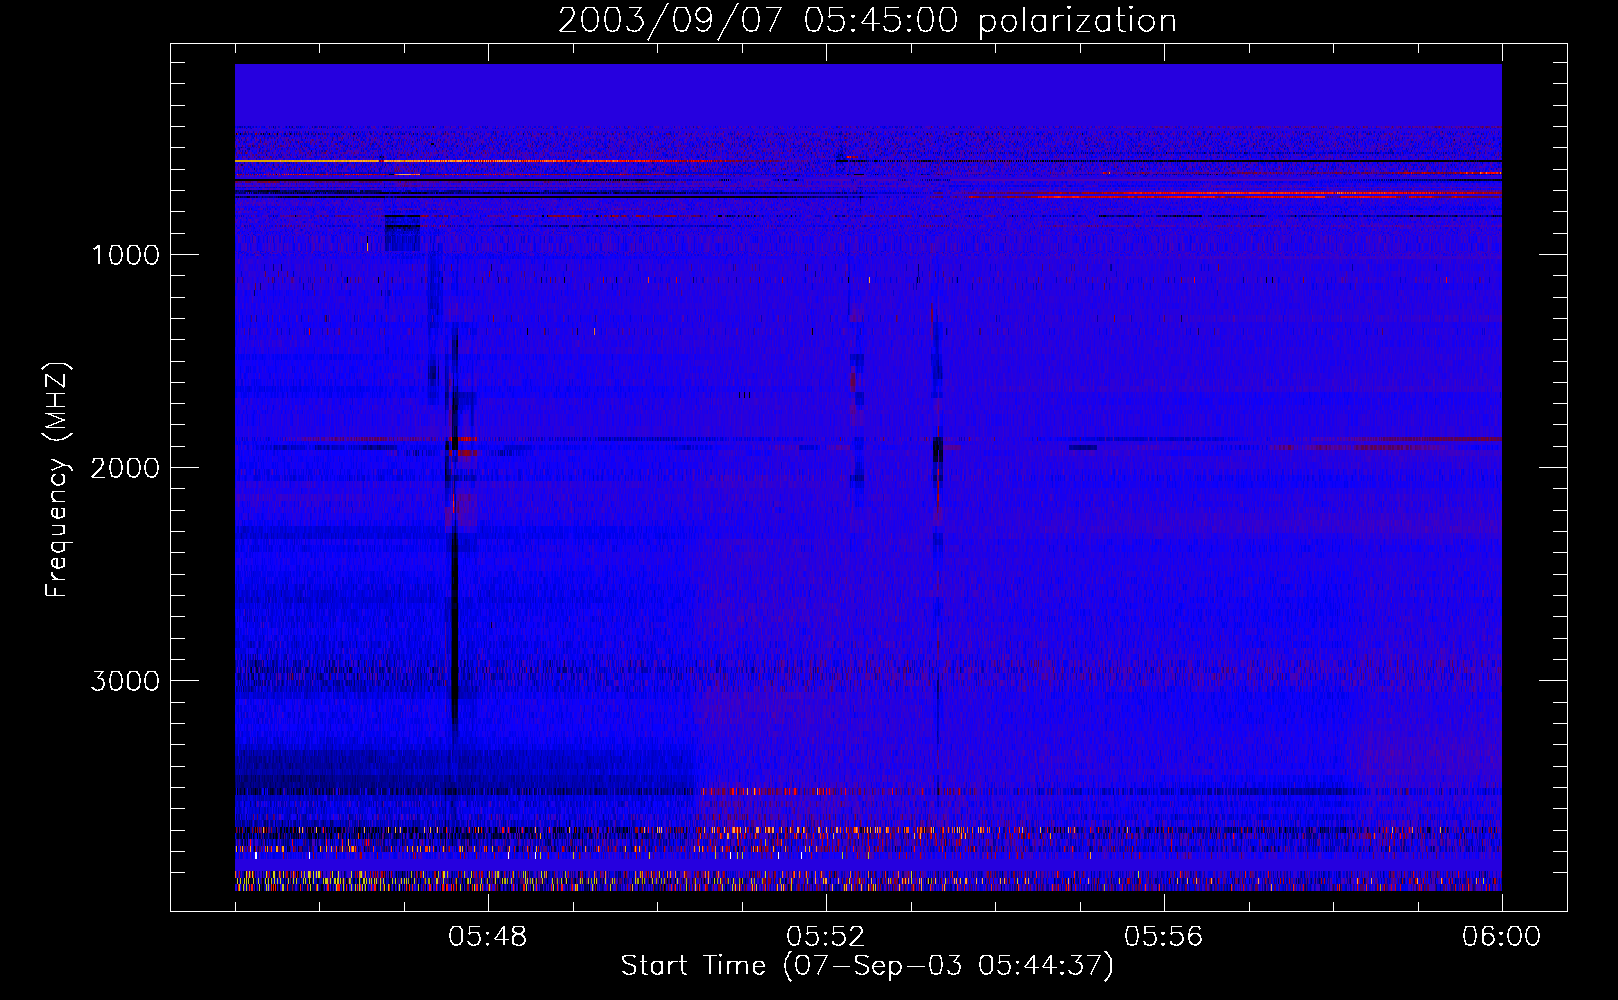Click the 2000 frequency tick label
1618x1000 pixels.
tap(125, 468)
